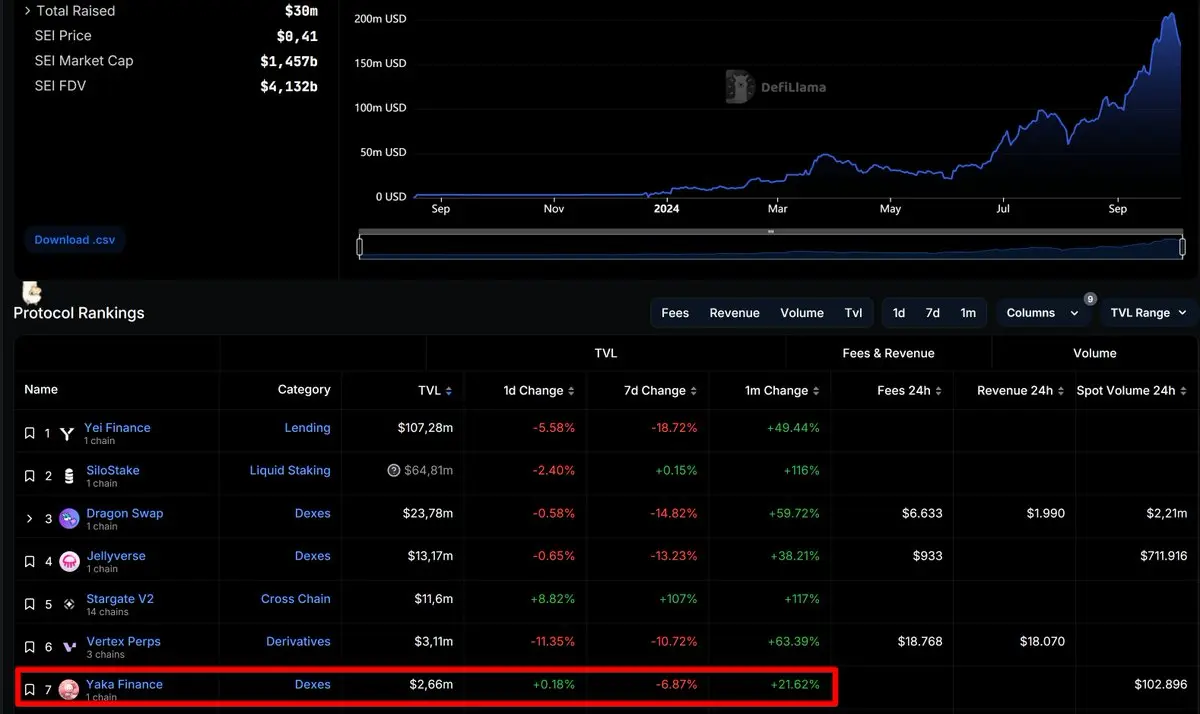Open the Dragon Swap protocol page

click(x=125, y=513)
